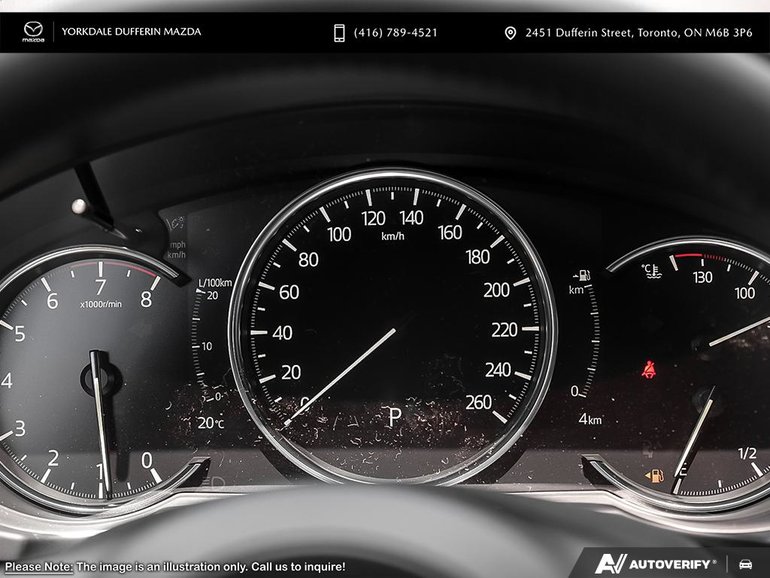Click the L/100km fuel economy label
Image resolution: width=770 pixels, height=578 pixels.
tap(214, 283)
